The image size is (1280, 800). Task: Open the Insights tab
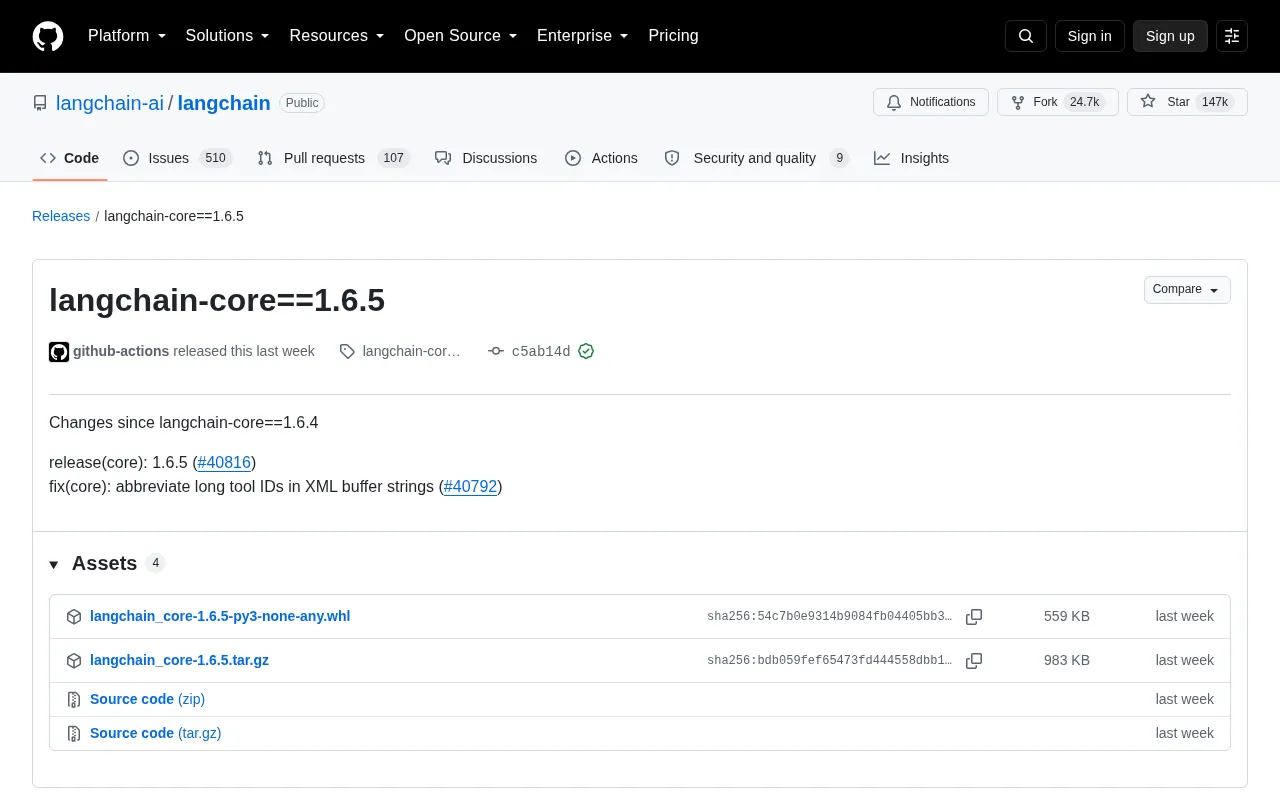911,158
